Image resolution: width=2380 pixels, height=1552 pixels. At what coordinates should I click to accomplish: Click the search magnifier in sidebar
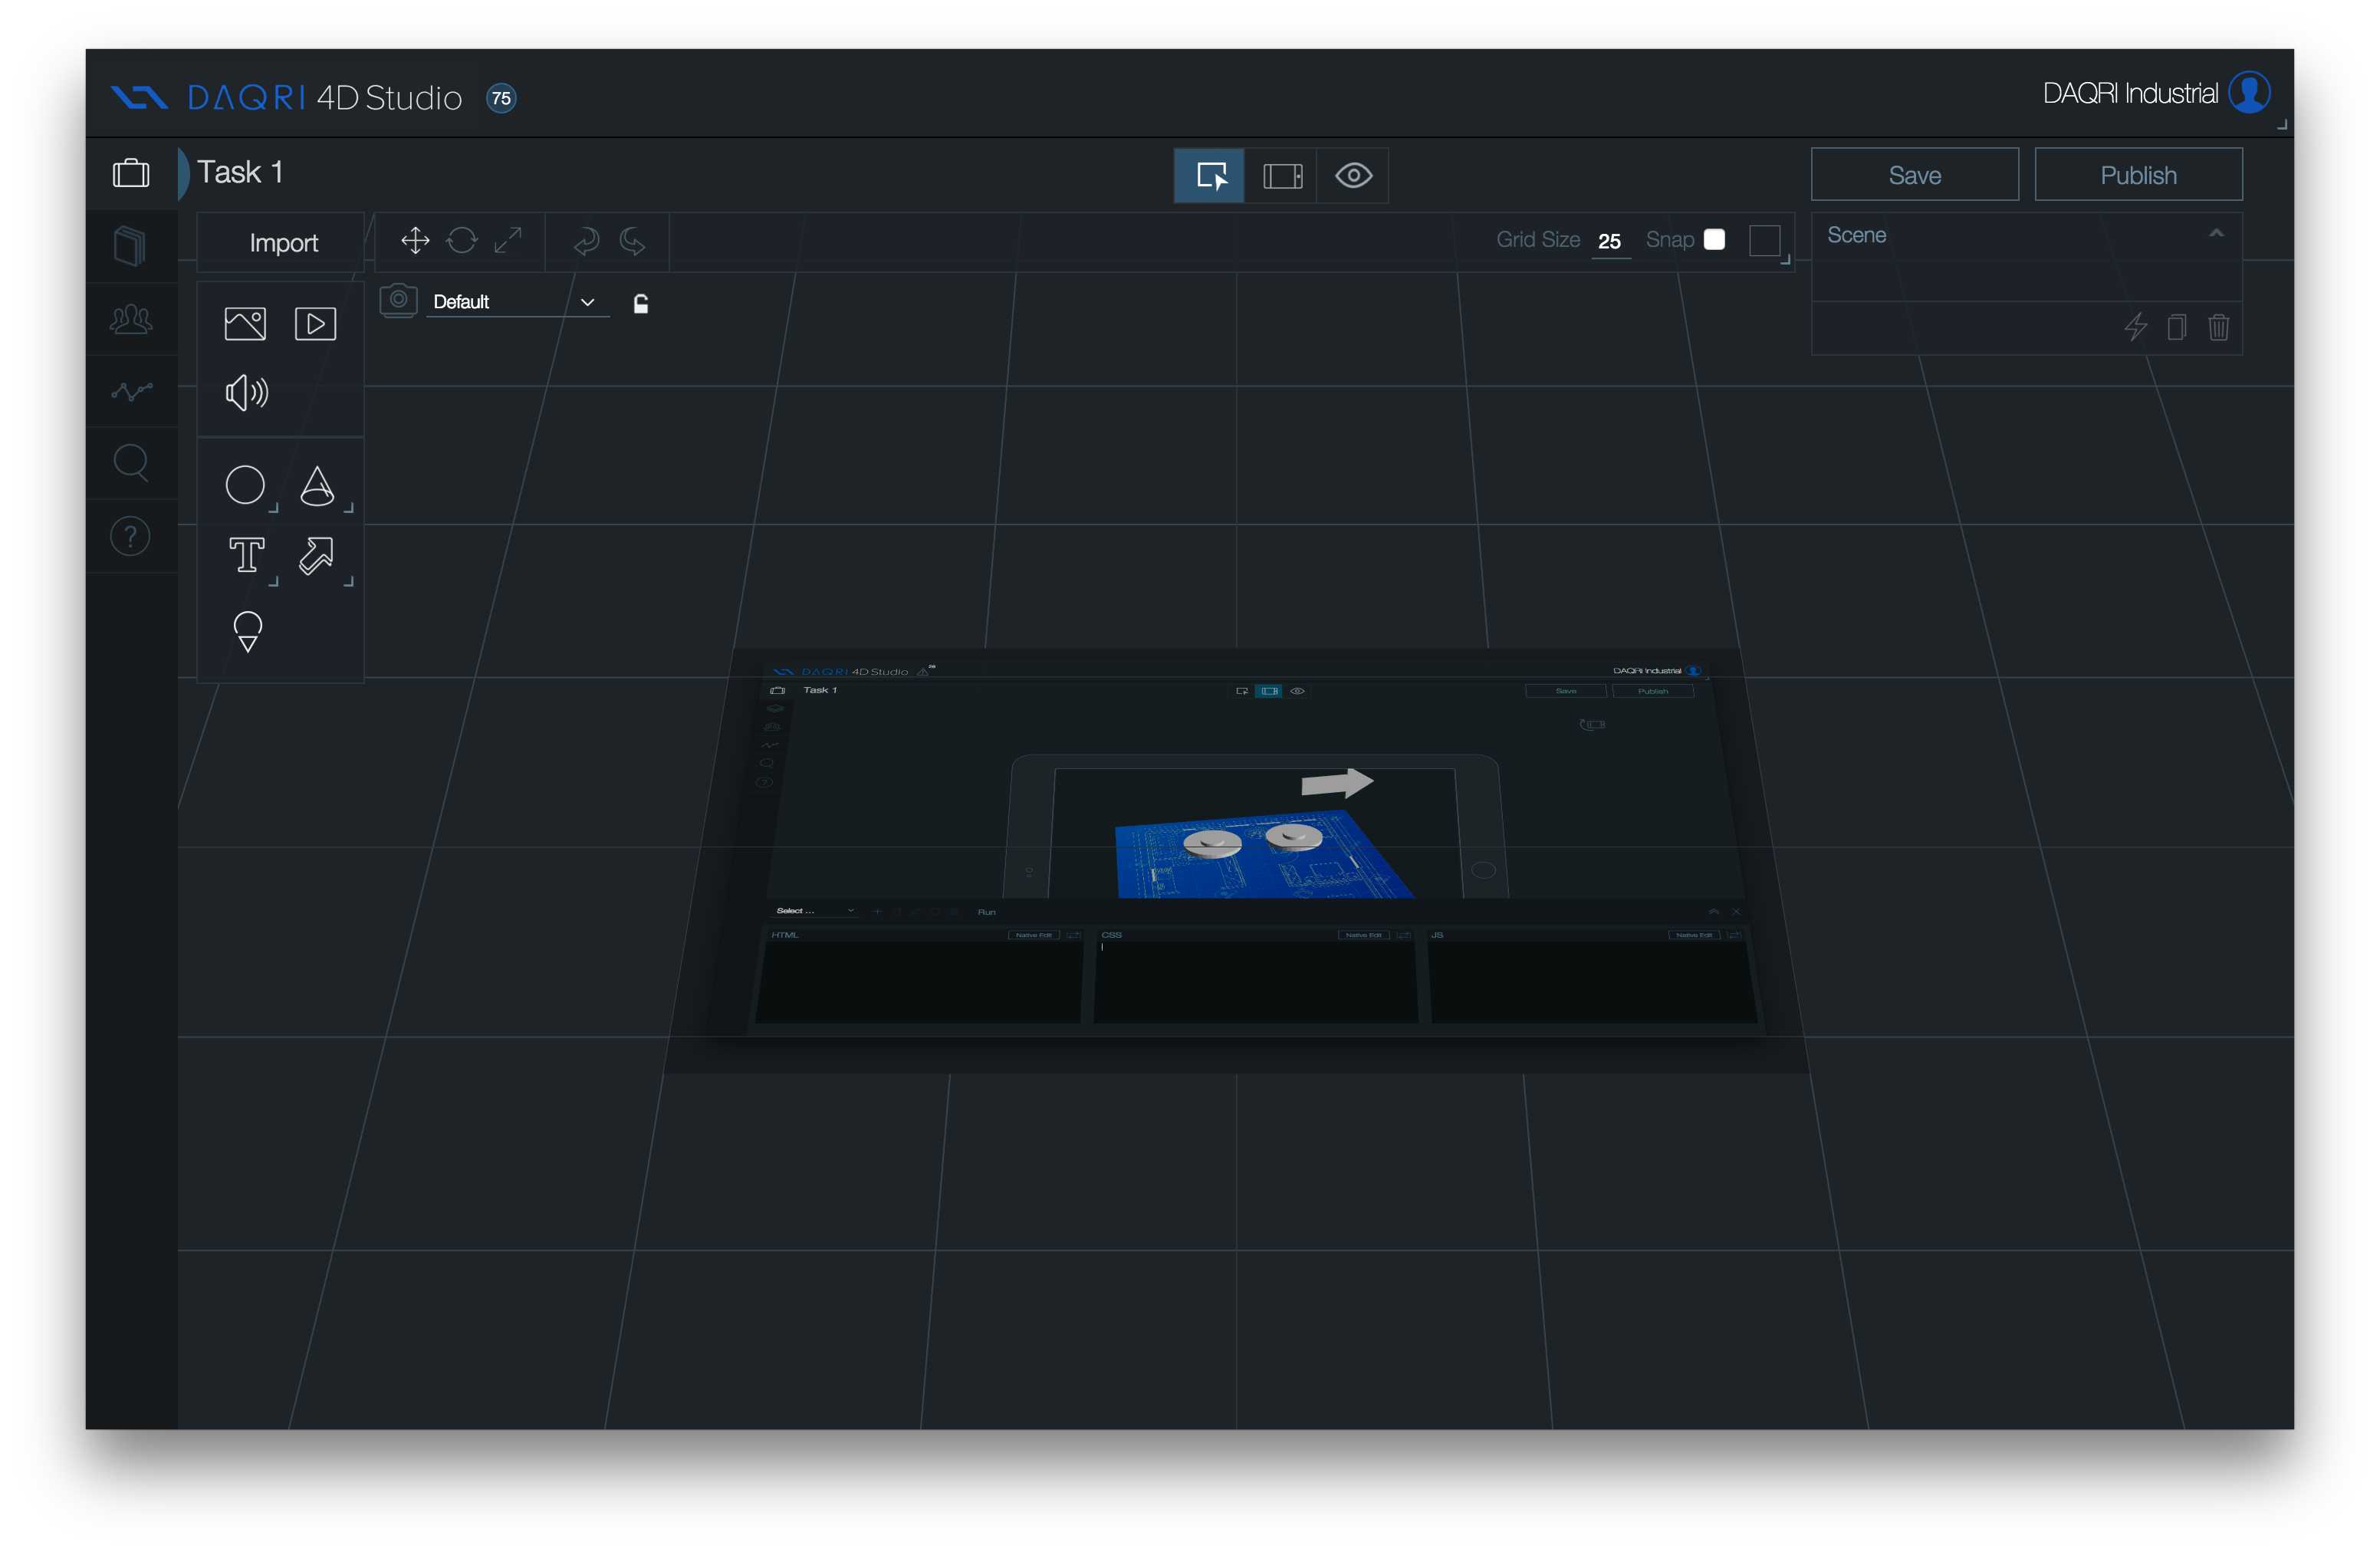131,462
